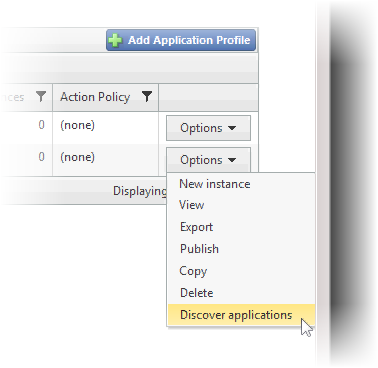Click the first row's (none) action policy
This screenshot has height=368, width=378.
click(77, 125)
